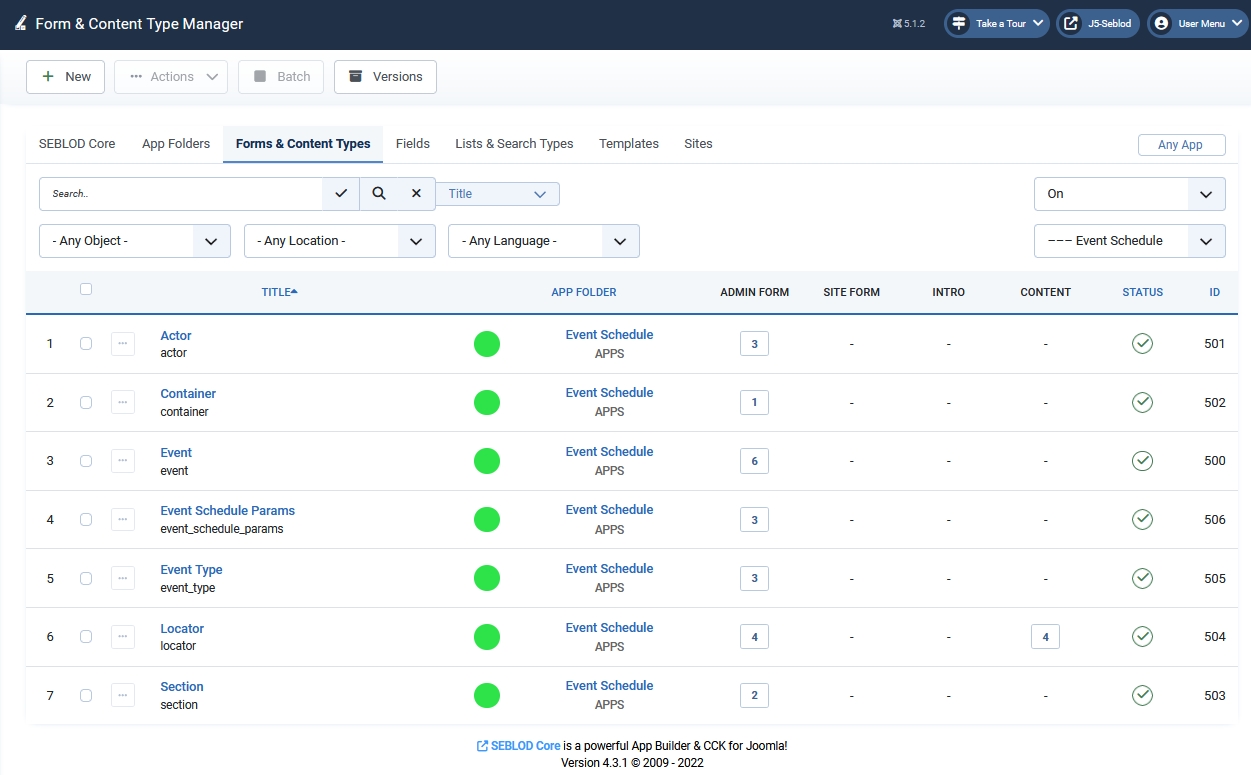Switch to the Fields tab
Image resolution: width=1251 pixels, height=775 pixels.
(412, 144)
